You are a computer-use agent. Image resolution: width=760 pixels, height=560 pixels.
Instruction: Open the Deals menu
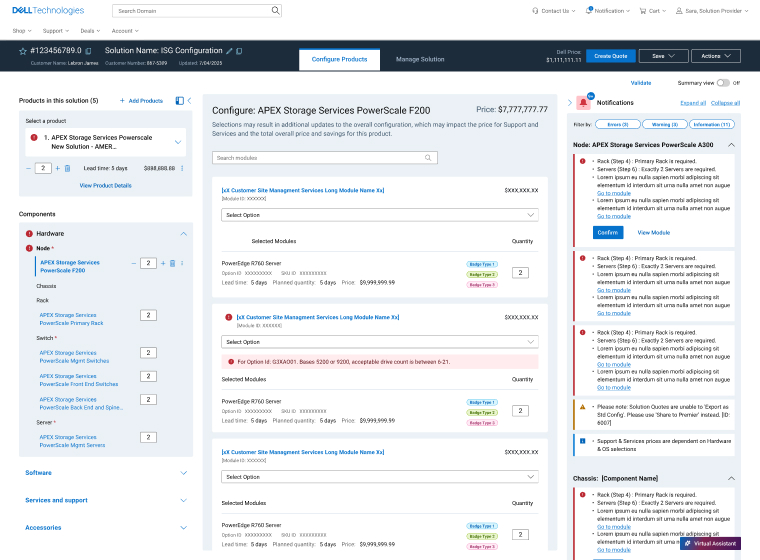(90, 31)
